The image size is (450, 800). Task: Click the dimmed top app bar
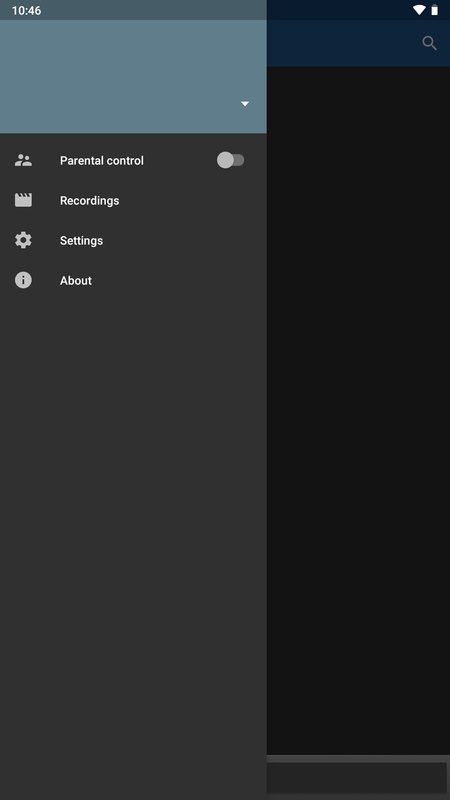click(342, 43)
